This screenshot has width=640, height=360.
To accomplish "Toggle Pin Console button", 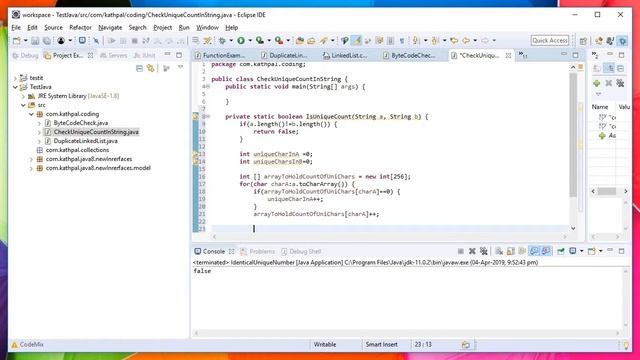I will click(560, 251).
